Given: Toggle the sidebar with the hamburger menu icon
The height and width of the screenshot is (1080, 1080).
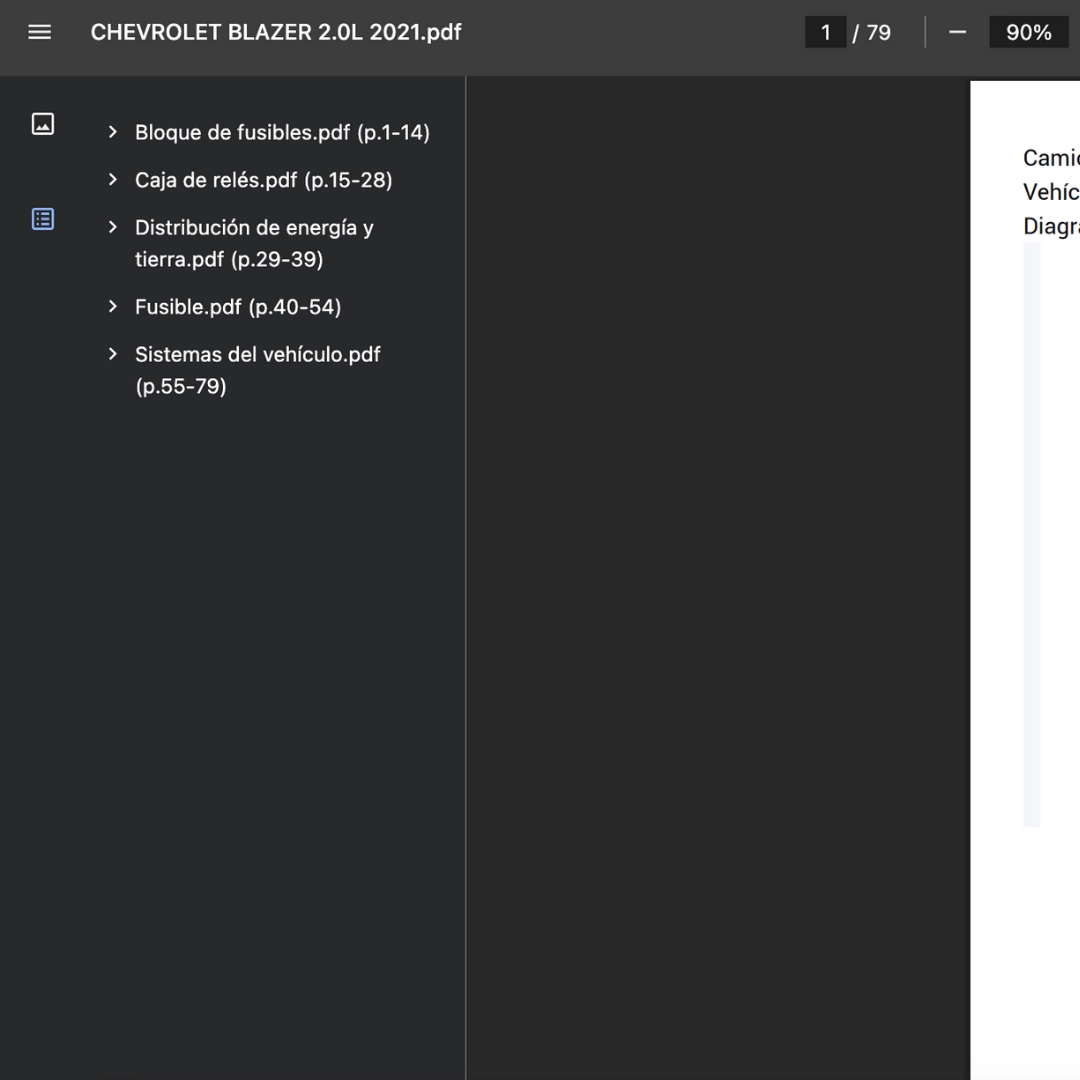Looking at the screenshot, I should click(39, 32).
